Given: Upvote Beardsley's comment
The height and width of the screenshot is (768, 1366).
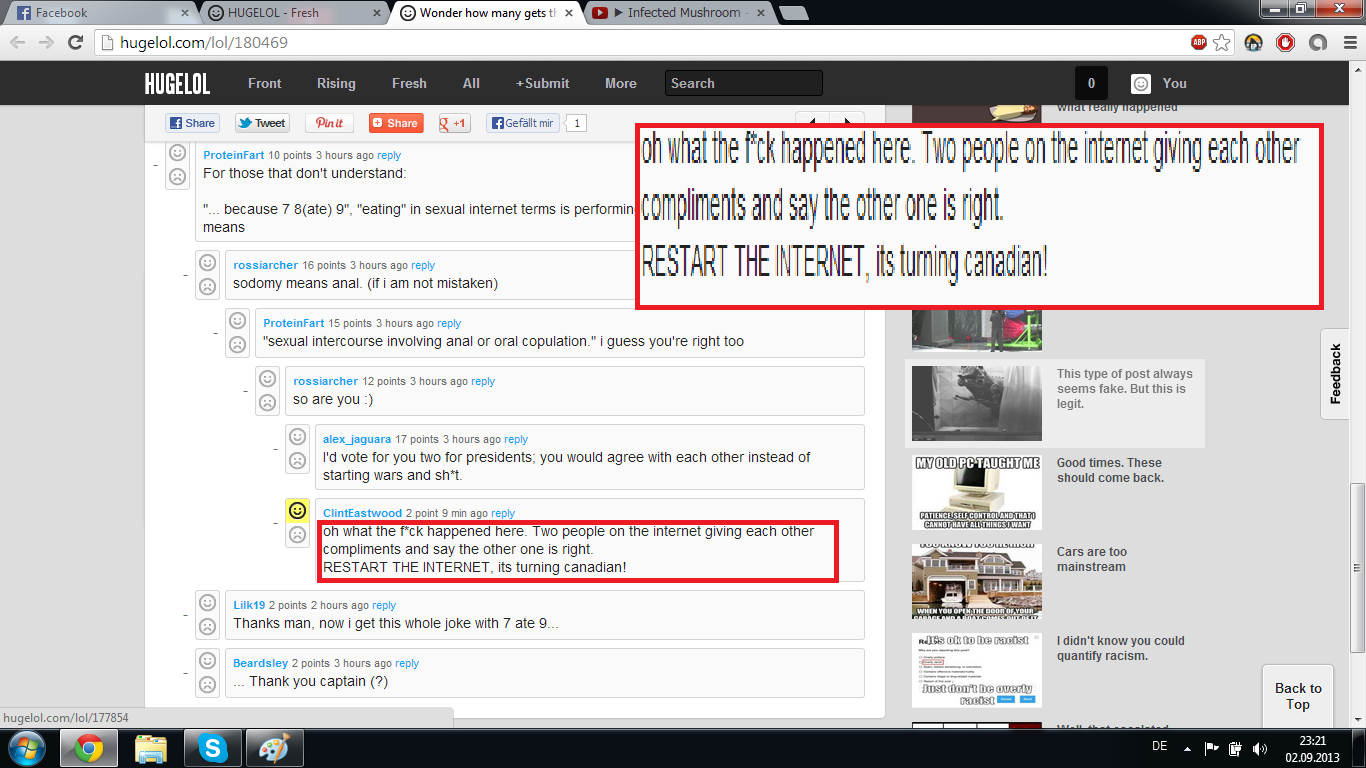Looking at the screenshot, I should click(x=207, y=661).
